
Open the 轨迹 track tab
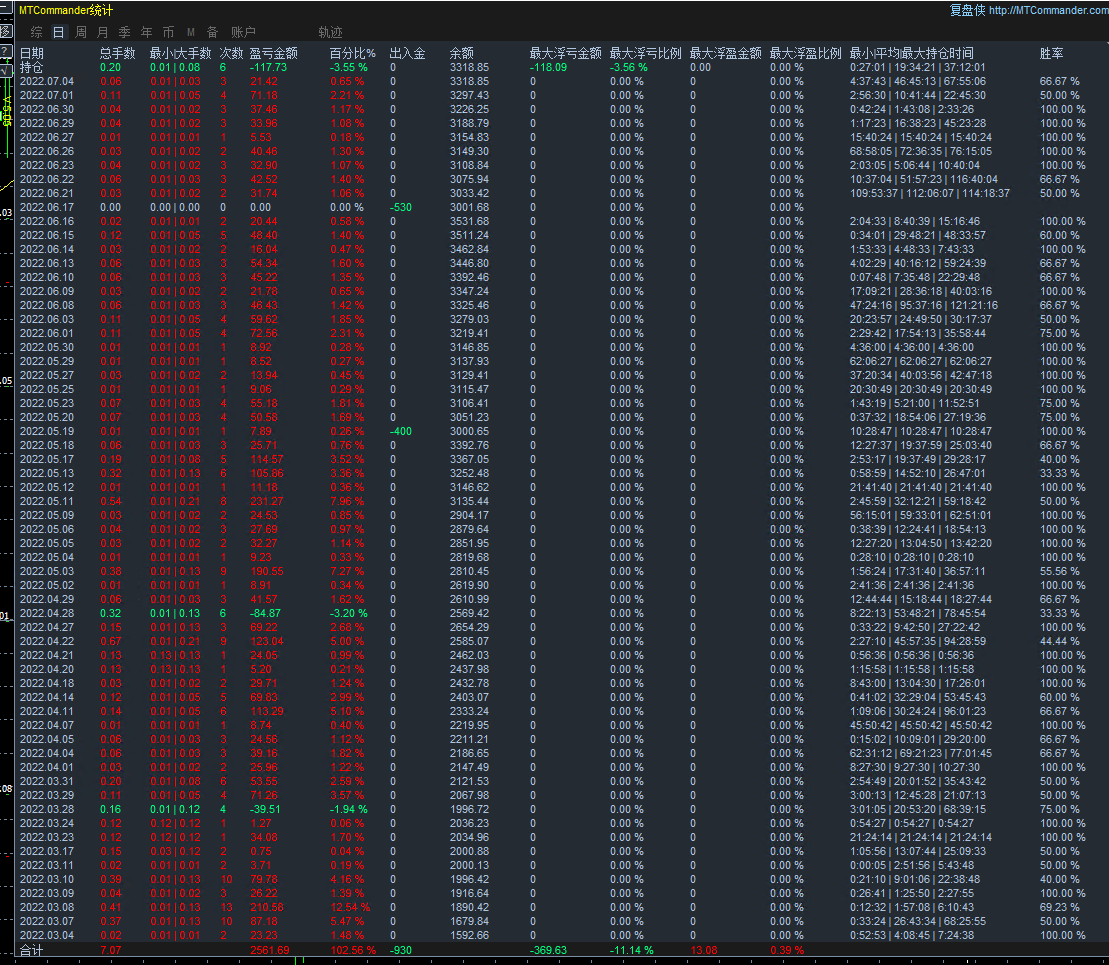click(x=330, y=32)
